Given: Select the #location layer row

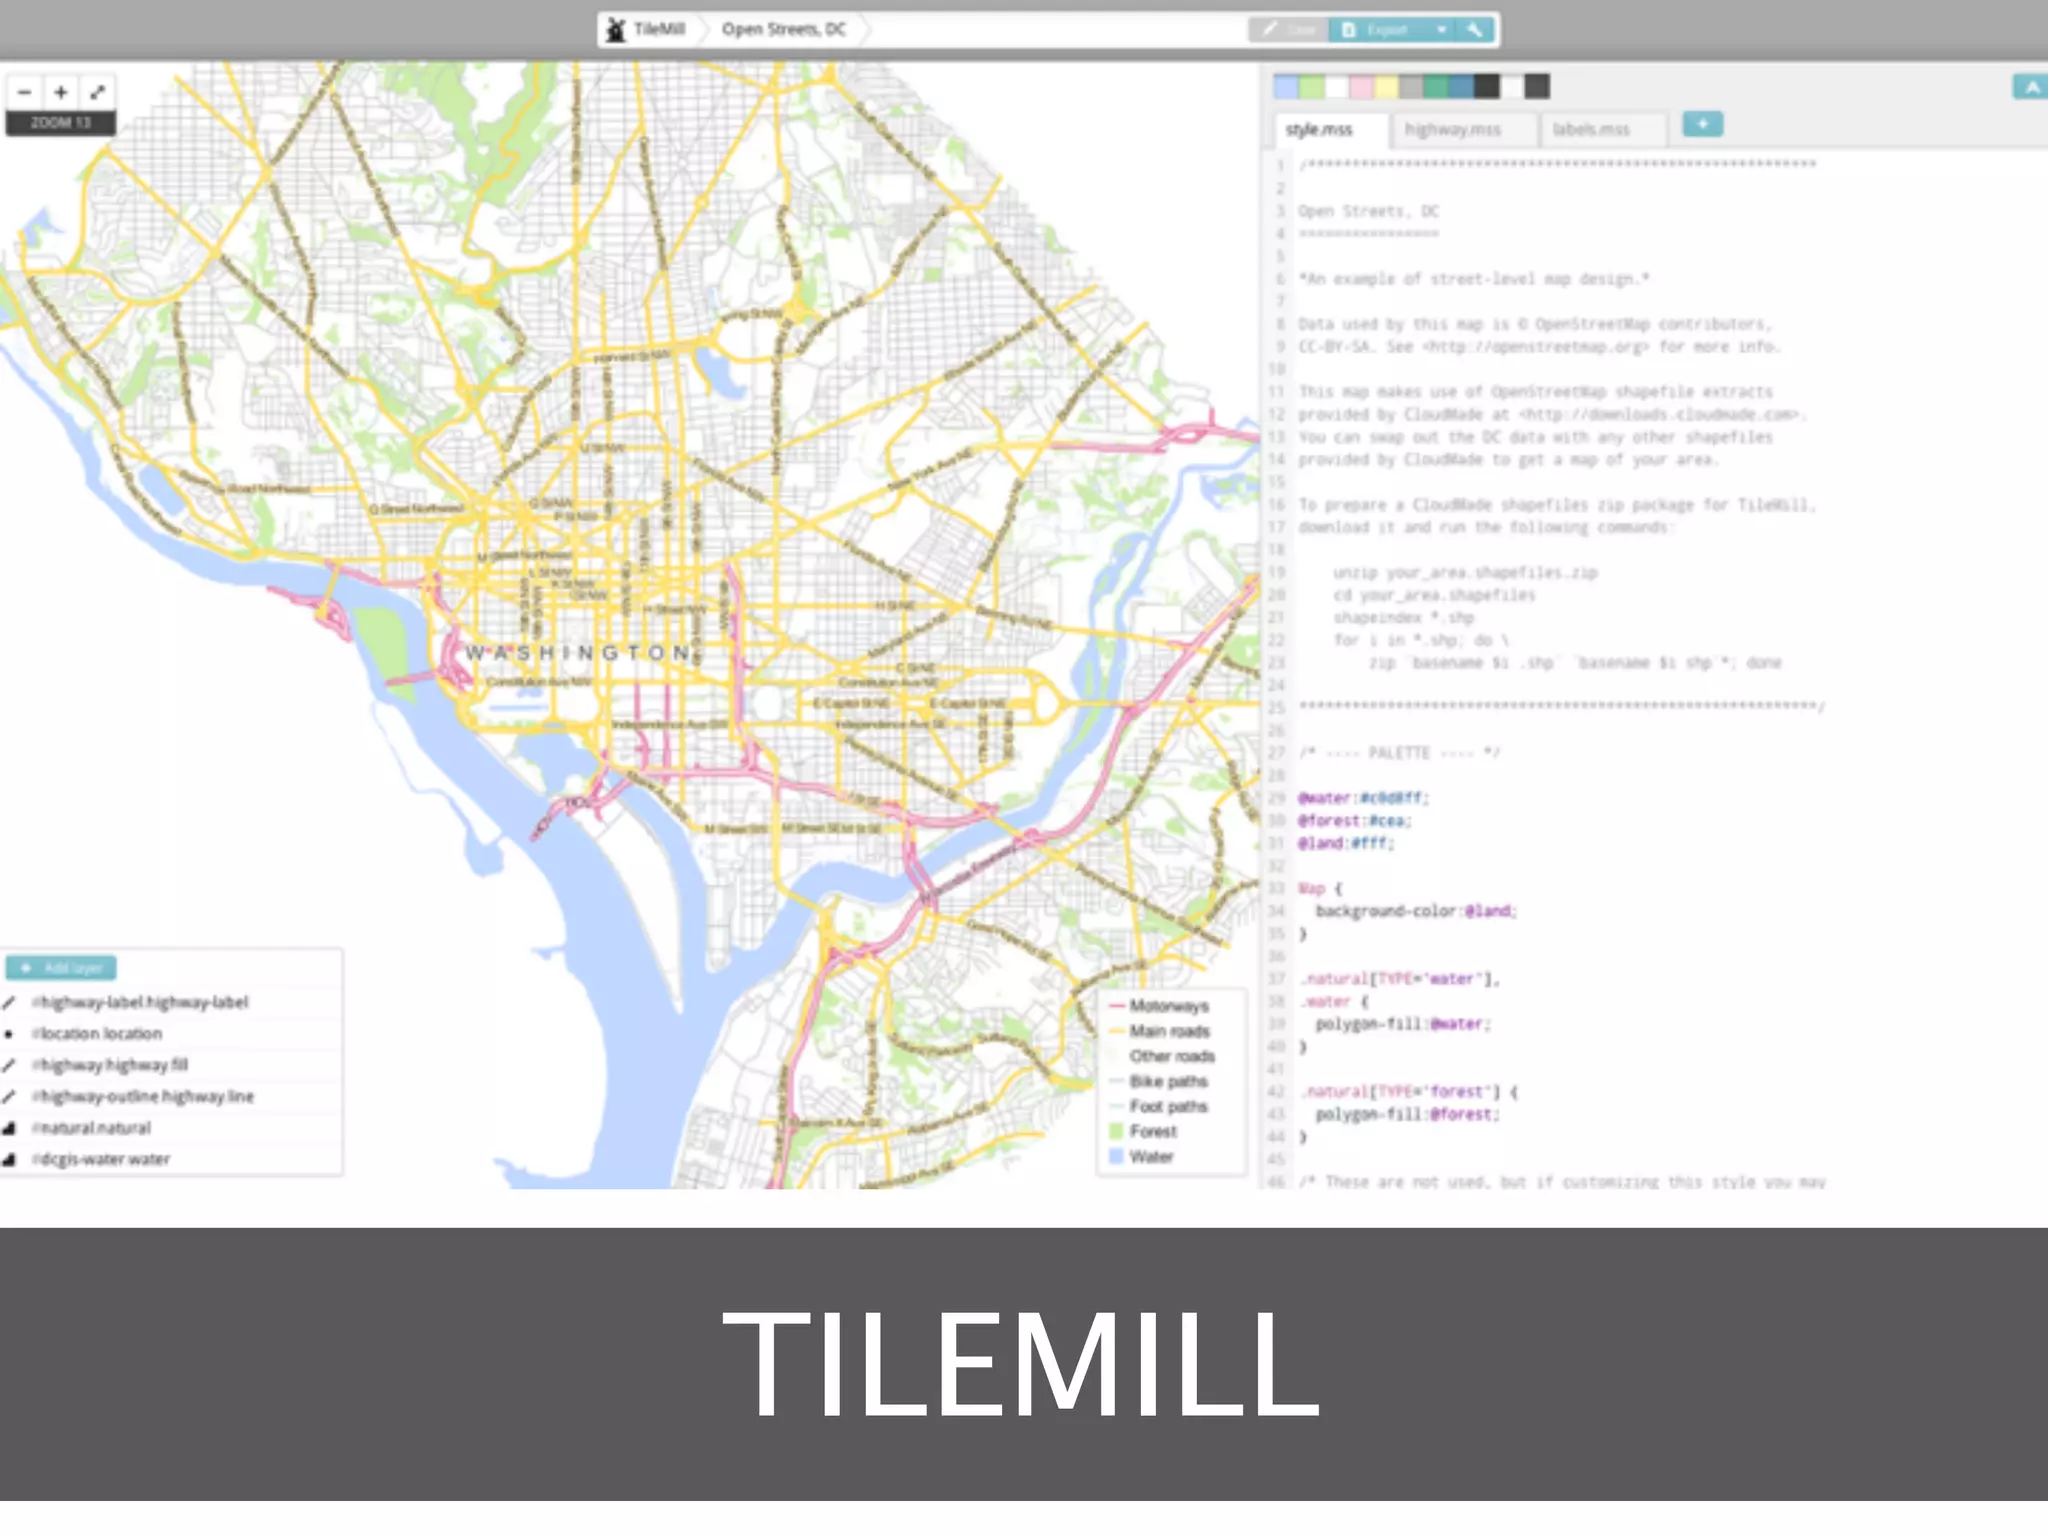Looking at the screenshot, I should tap(171, 1034).
